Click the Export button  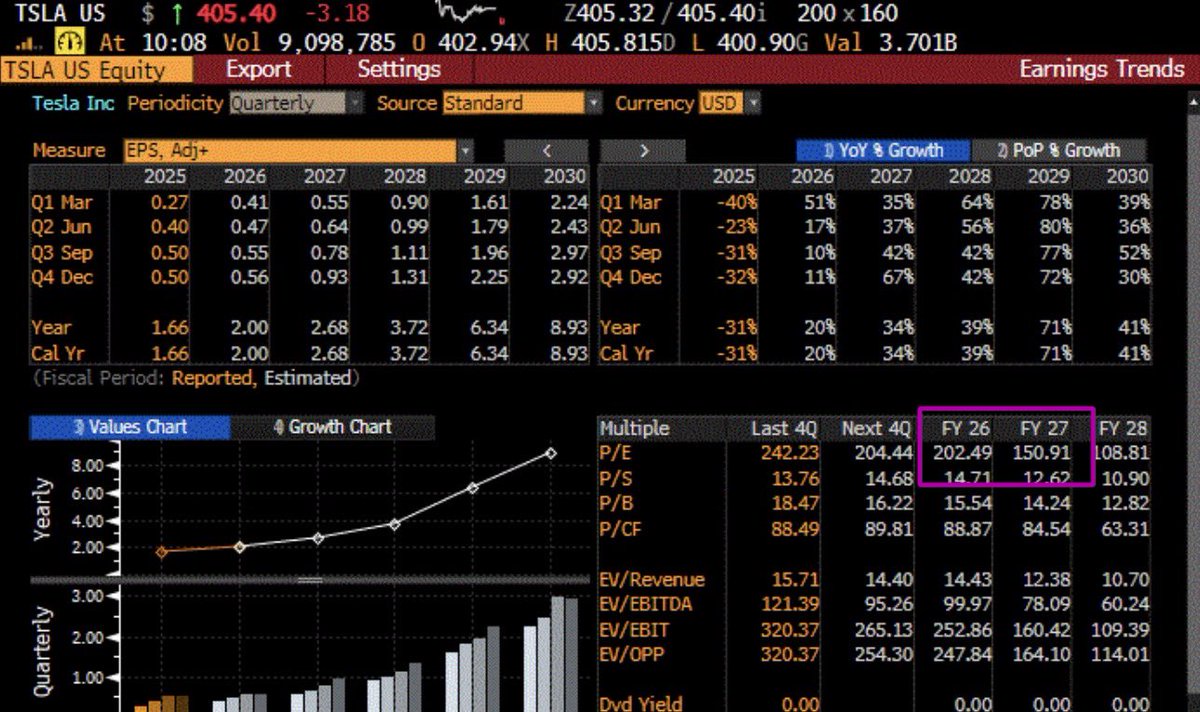coord(258,69)
